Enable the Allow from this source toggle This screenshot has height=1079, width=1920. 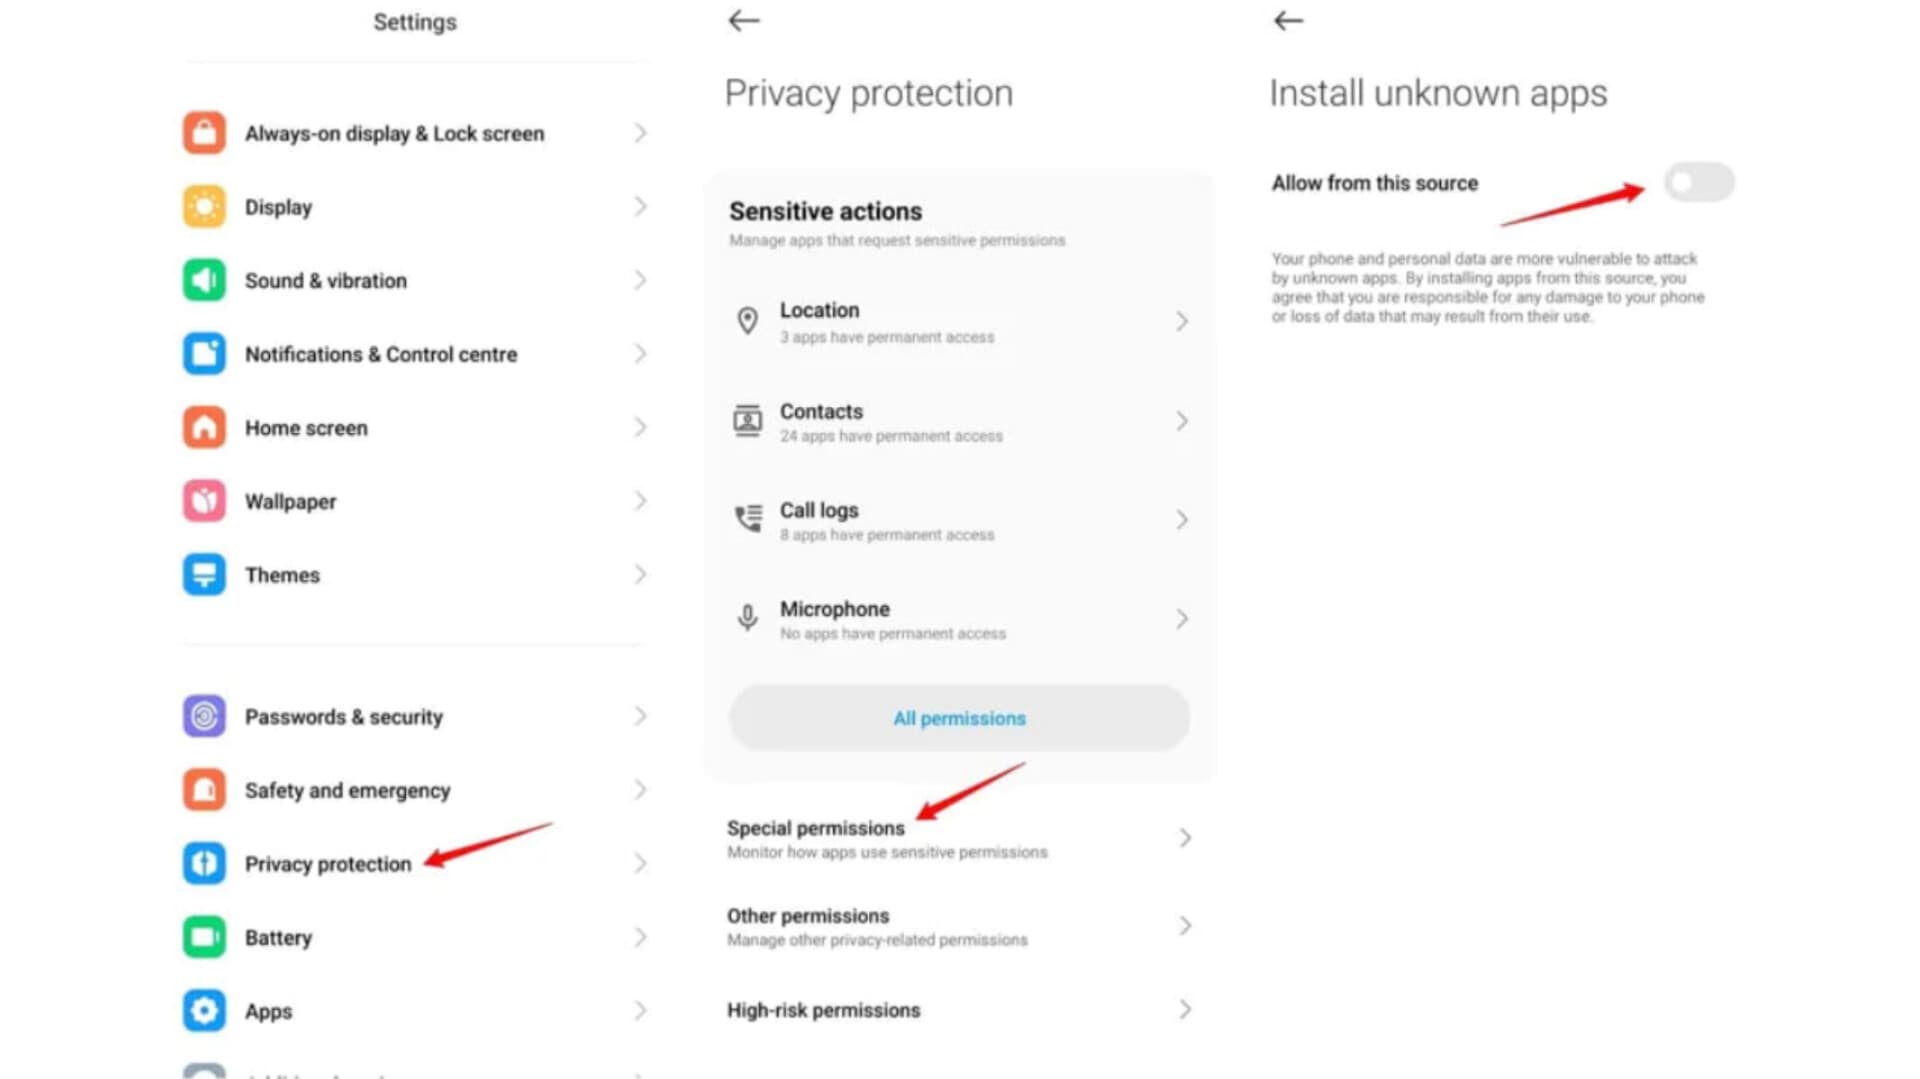pyautogui.click(x=1698, y=182)
